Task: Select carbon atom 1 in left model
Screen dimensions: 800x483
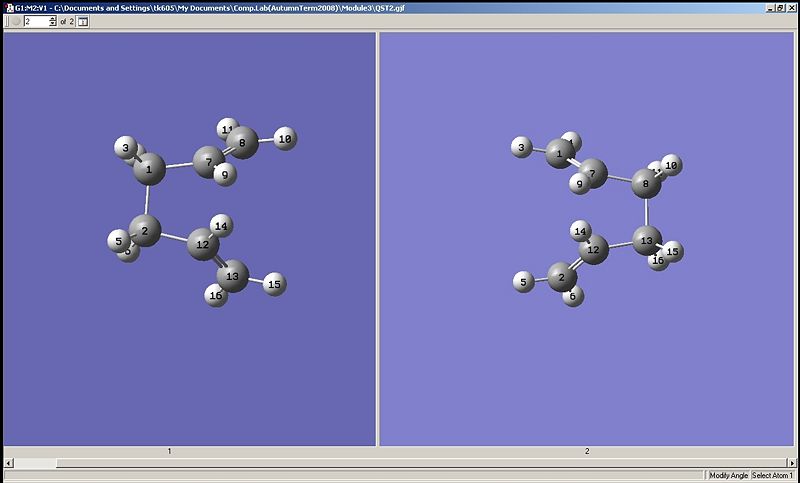Action: (x=149, y=170)
